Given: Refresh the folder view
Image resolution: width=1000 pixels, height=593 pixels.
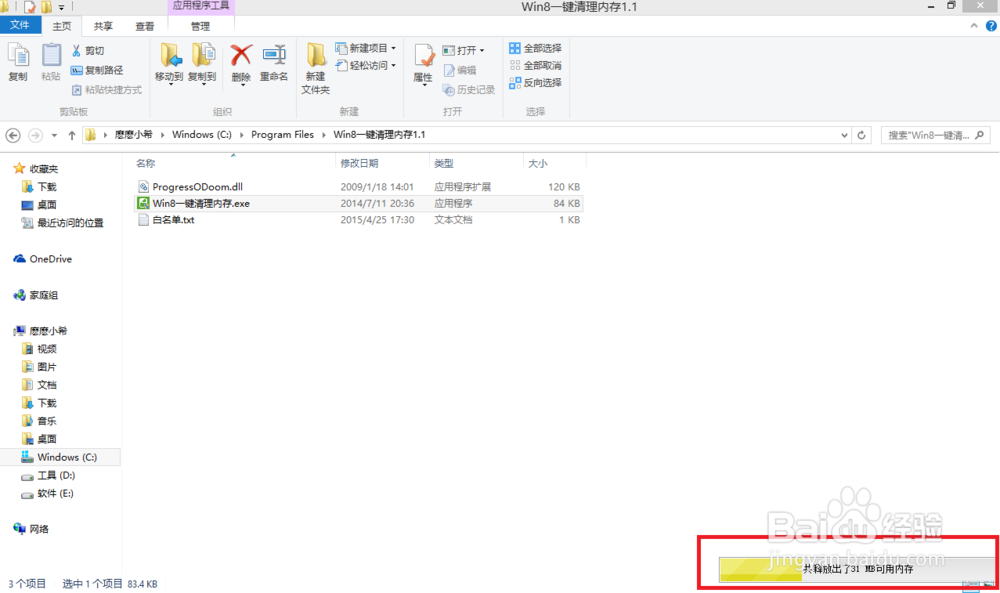Looking at the screenshot, I should tap(860, 134).
